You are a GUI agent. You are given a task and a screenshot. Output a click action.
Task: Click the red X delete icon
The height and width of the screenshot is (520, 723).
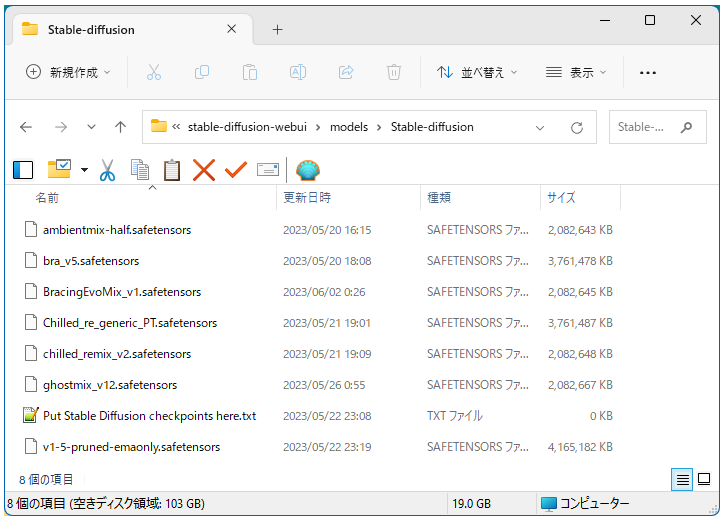[x=204, y=170]
